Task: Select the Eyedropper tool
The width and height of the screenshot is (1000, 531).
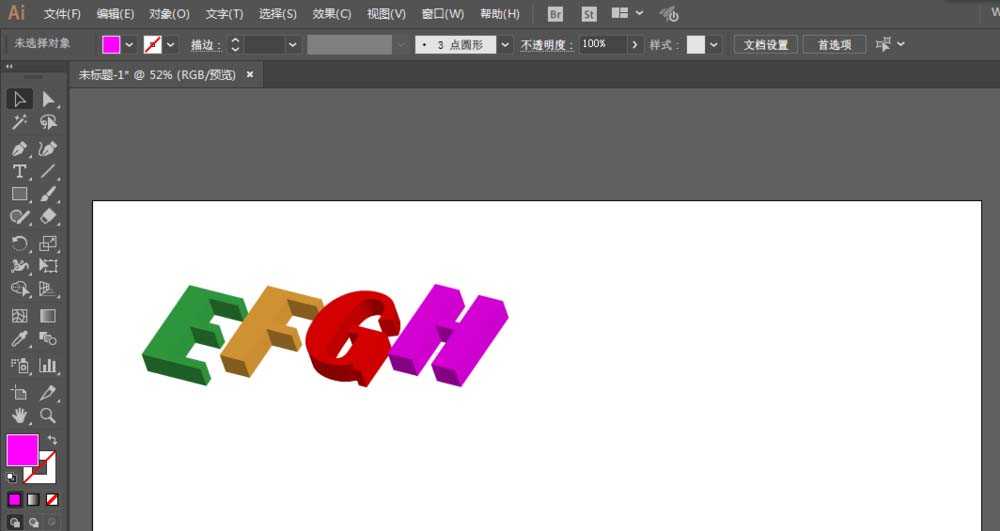Action: click(x=19, y=340)
